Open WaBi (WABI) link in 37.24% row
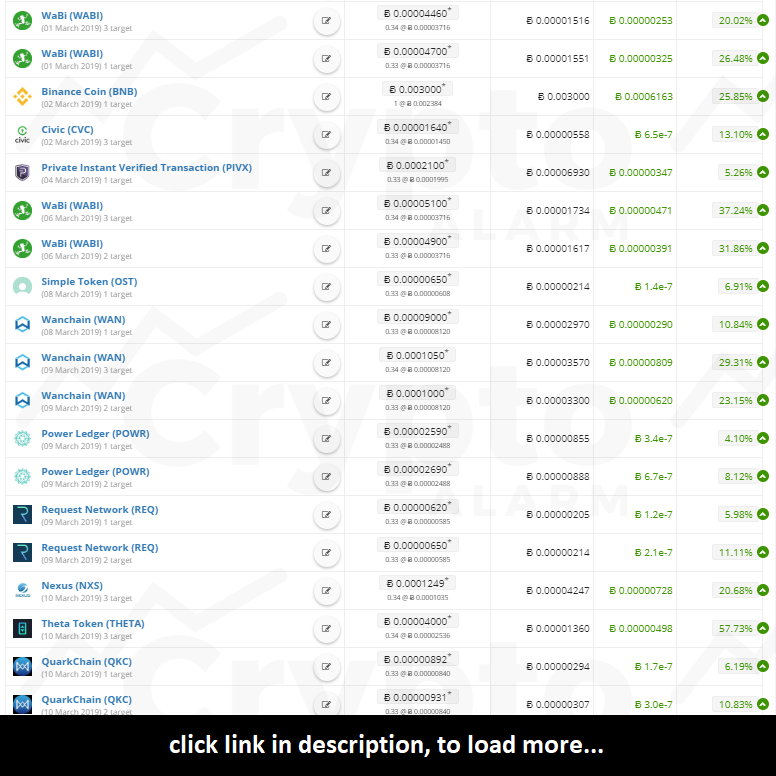The height and width of the screenshot is (776, 776). tap(72, 205)
